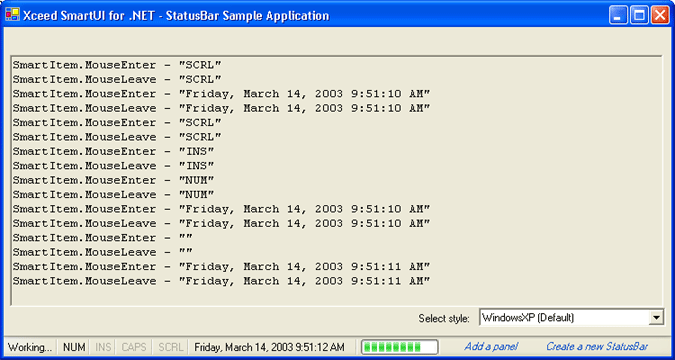This screenshot has height=360, width=675.
Task: Minimize the StatusBar Sample Application window
Action: click(618, 16)
